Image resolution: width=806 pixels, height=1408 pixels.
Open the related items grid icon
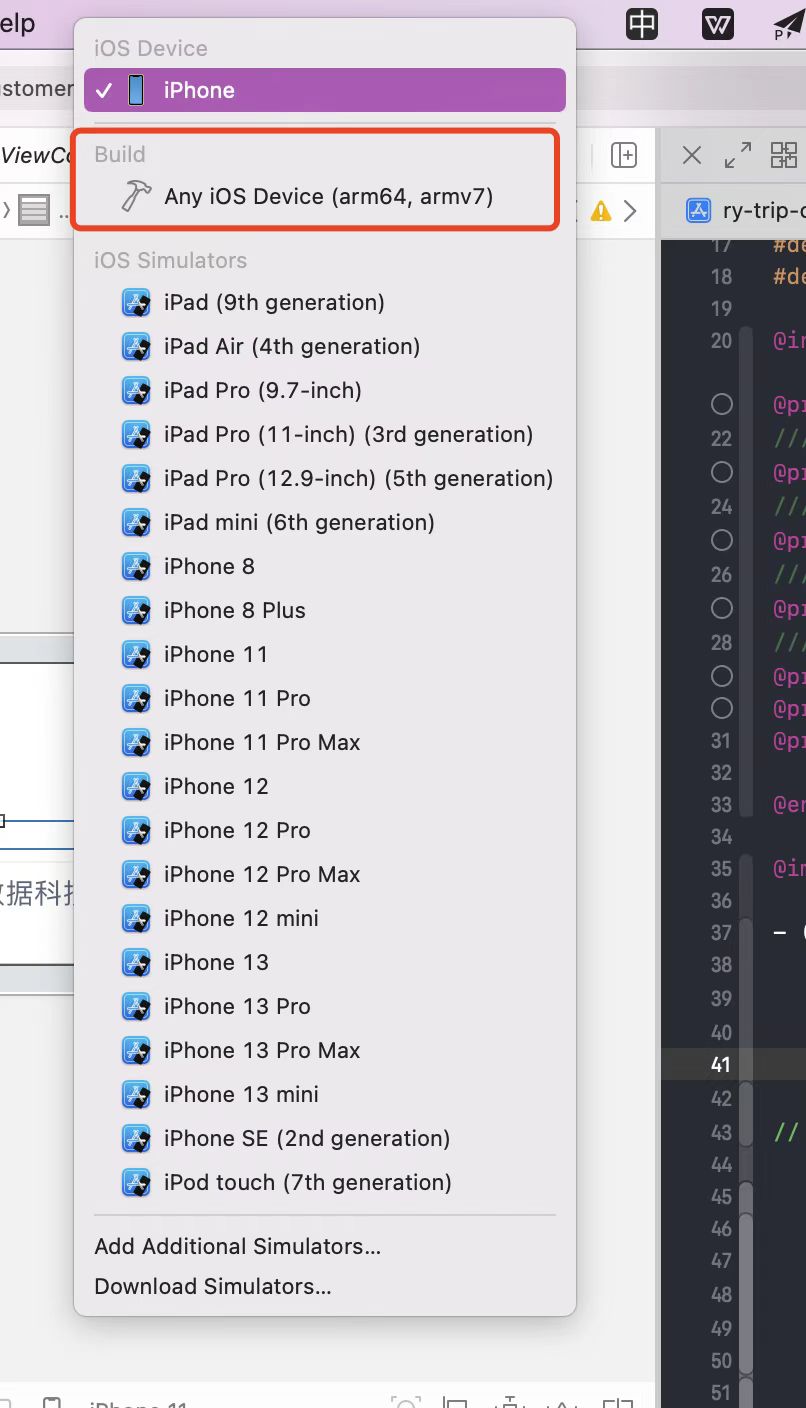click(x=784, y=155)
